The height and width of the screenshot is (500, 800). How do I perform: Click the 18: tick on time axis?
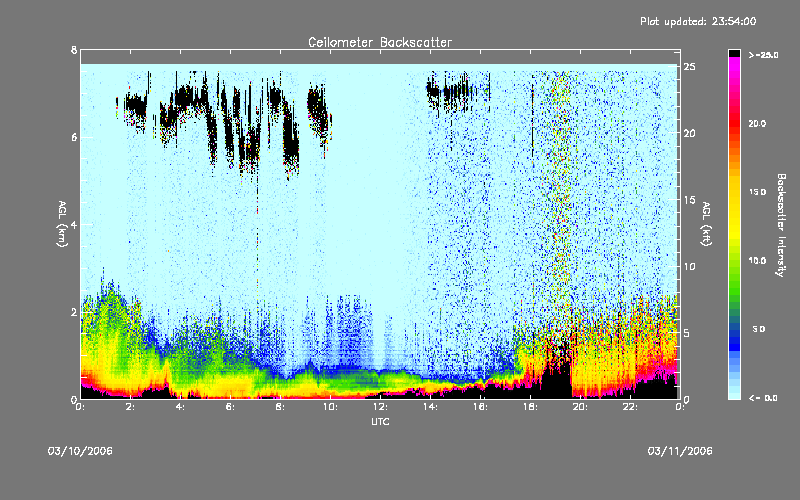point(530,407)
